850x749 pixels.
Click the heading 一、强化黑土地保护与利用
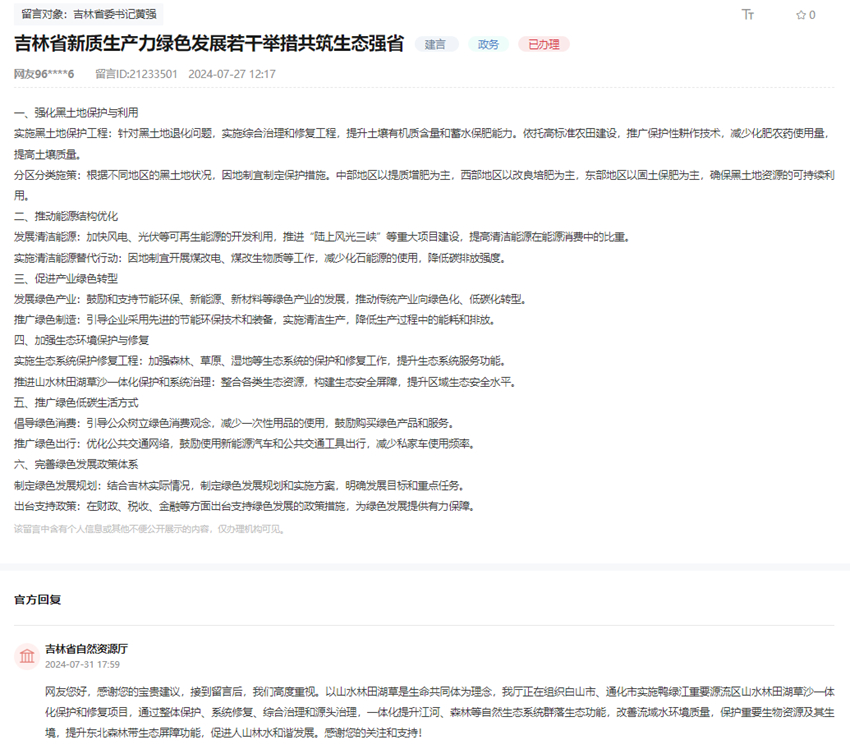coord(76,112)
